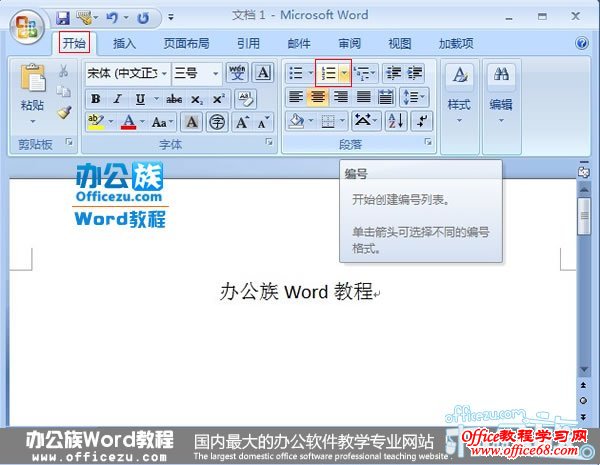Open Font dialog launcher

pos(269,142)
